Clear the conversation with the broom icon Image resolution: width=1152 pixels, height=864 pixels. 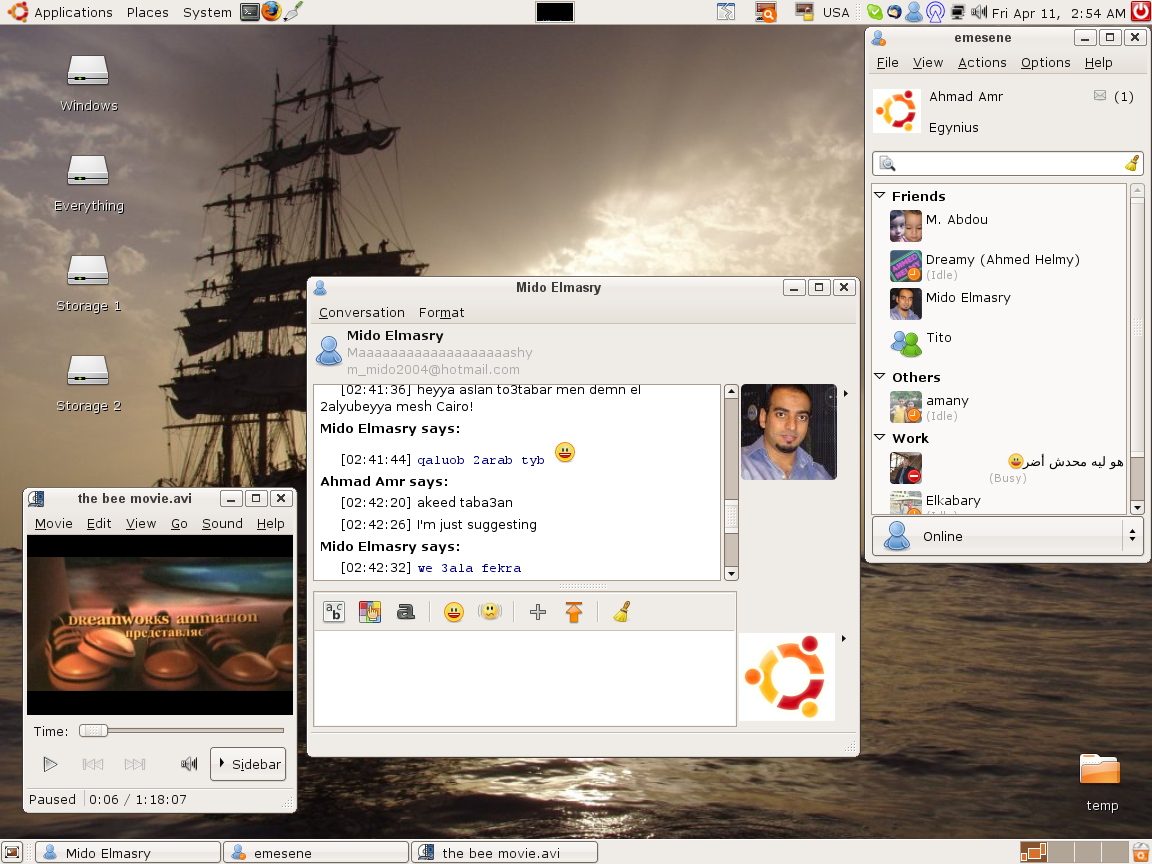(621, 612)
